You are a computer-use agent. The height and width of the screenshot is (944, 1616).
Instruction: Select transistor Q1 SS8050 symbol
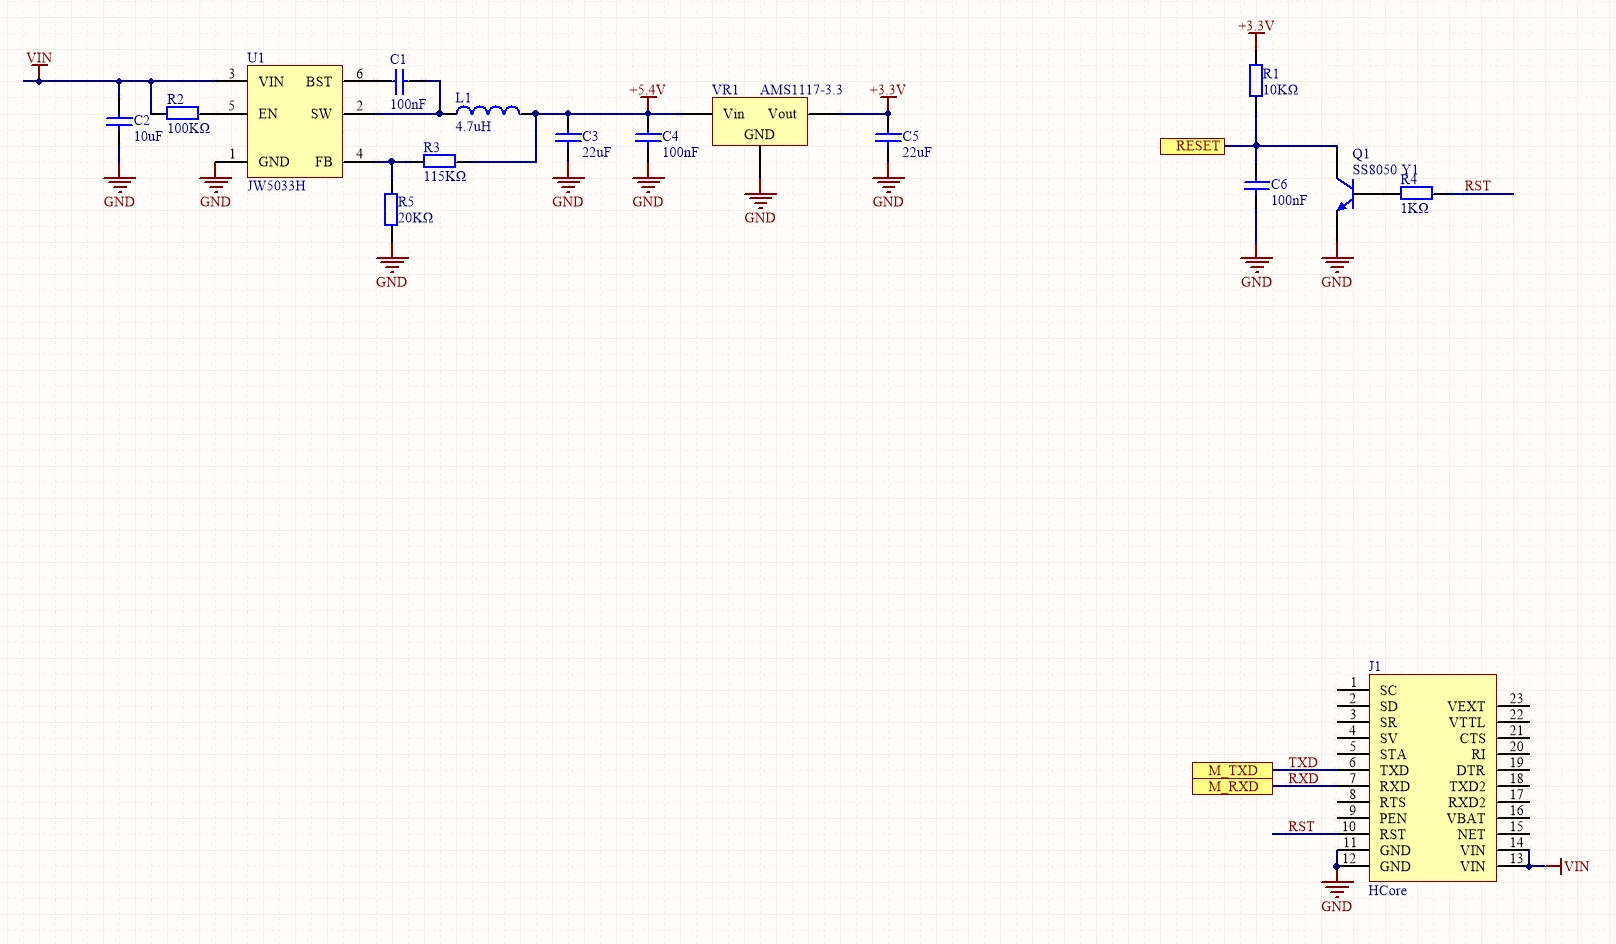[1344, 193]
